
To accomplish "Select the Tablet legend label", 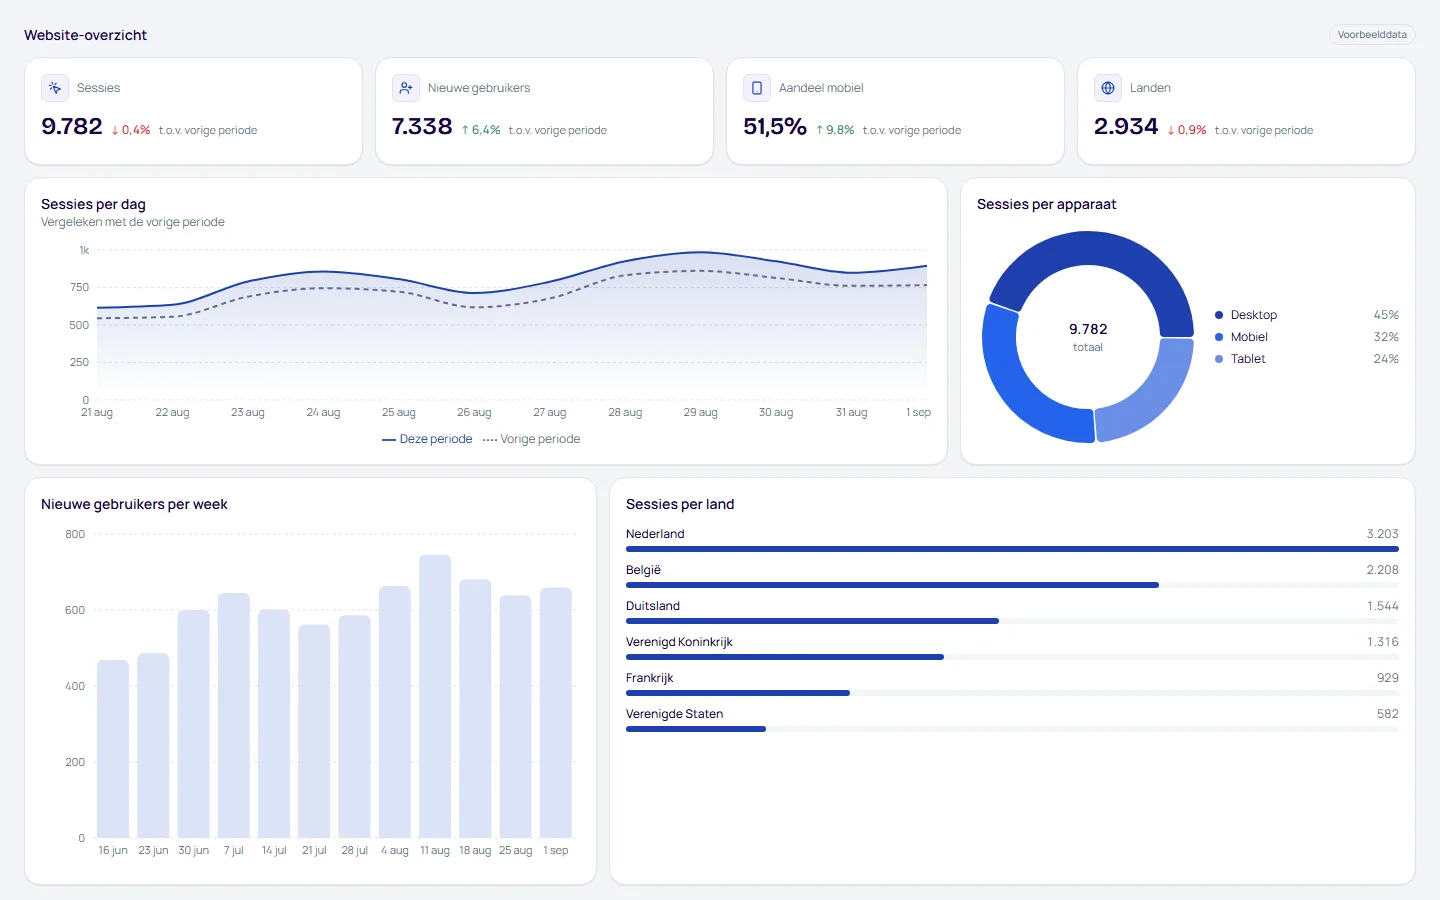I will pyautogui.click(x=1248, y=359).
